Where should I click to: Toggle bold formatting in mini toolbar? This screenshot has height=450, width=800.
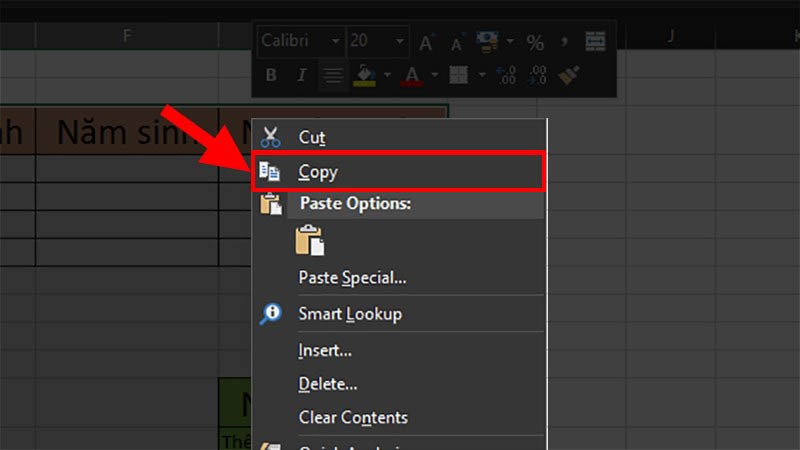[x=271, y=74]
